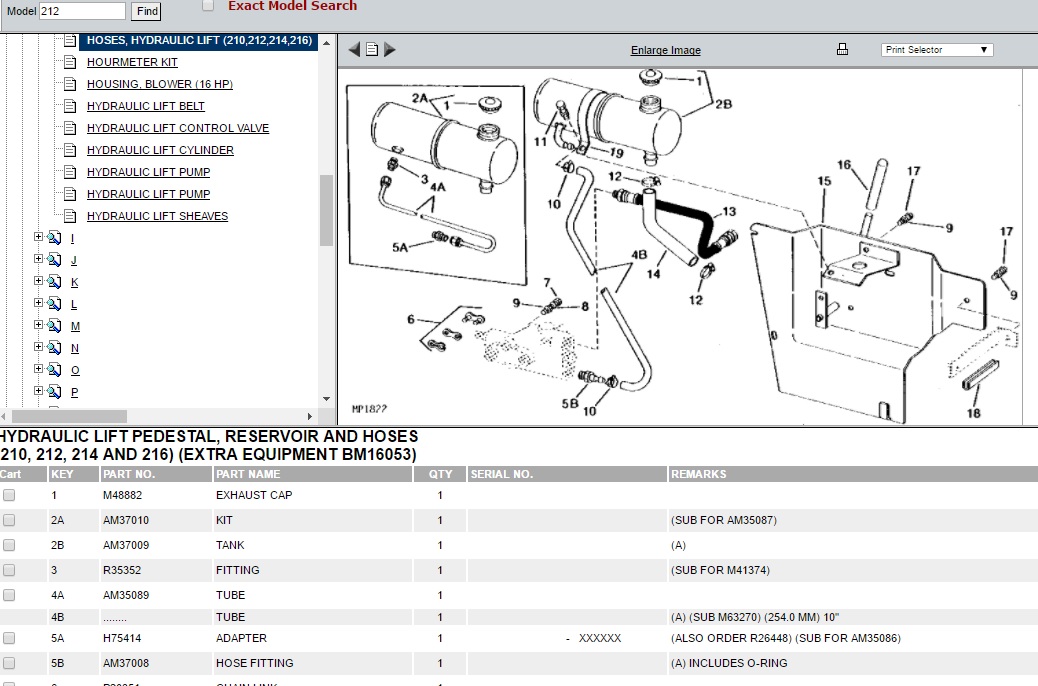
Task: Tick the cart checkbox for EXHAUST CAP
Action: (9, 495)
